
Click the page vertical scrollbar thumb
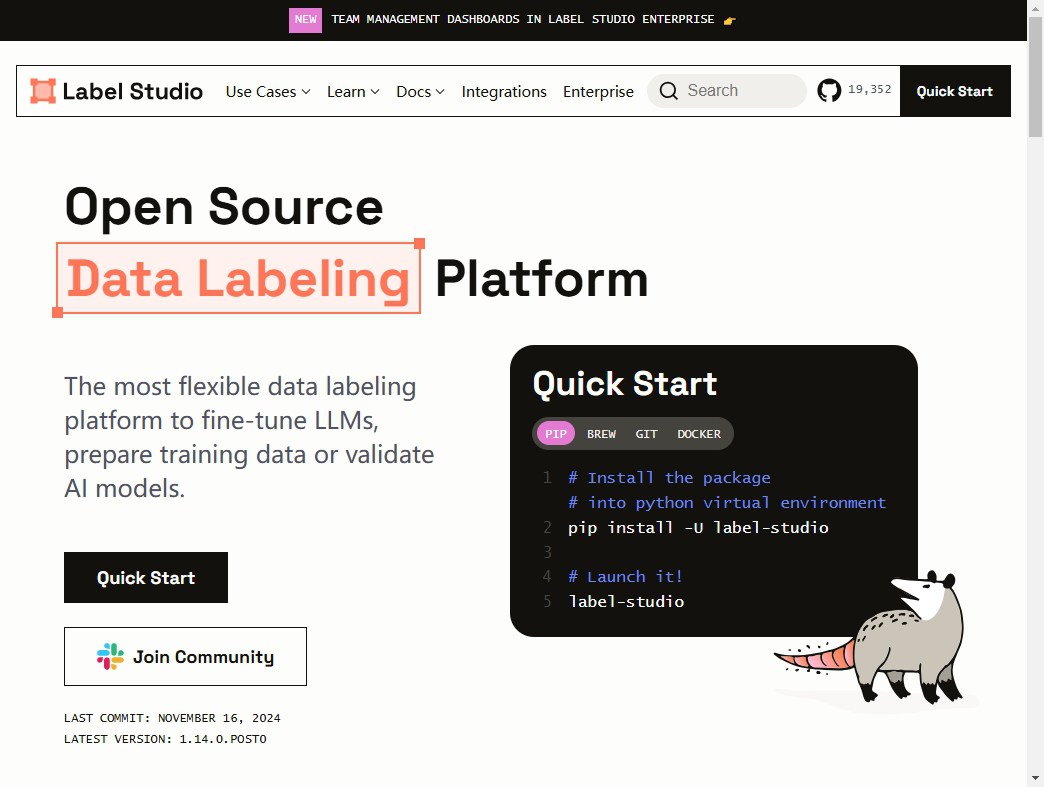pos(1035,77)
